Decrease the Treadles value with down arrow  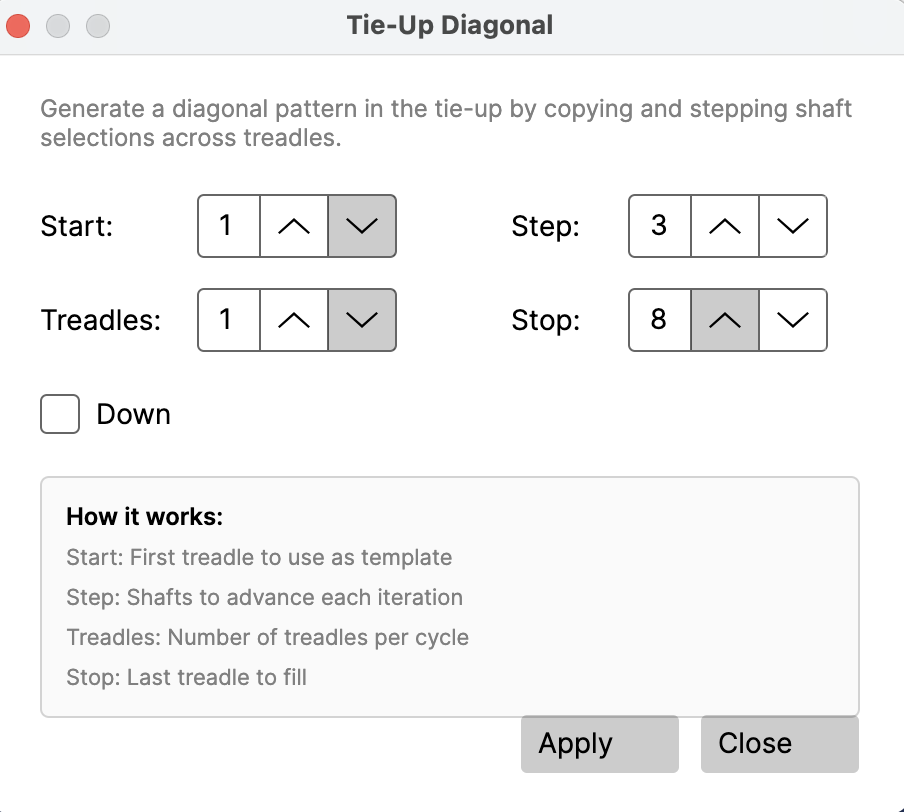[362, 320]
